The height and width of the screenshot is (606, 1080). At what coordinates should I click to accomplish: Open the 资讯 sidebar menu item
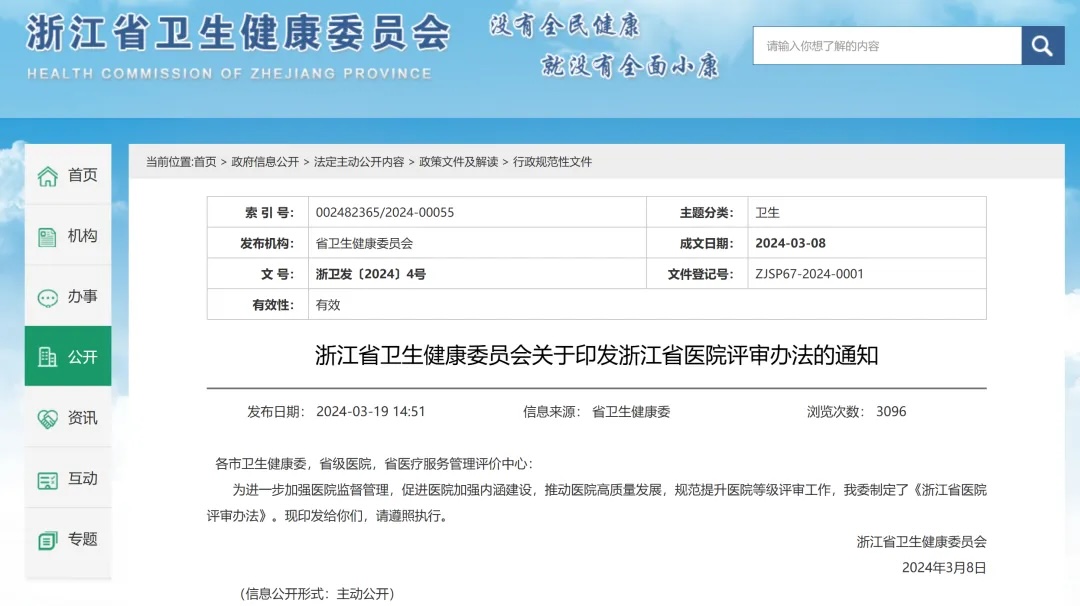tap(68, 417)
